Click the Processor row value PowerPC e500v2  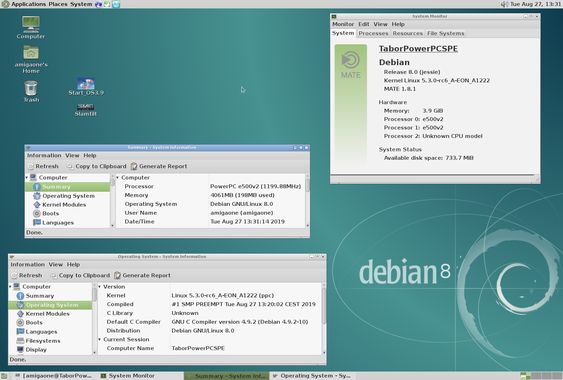pyautogui.click(x=255, y=186)
